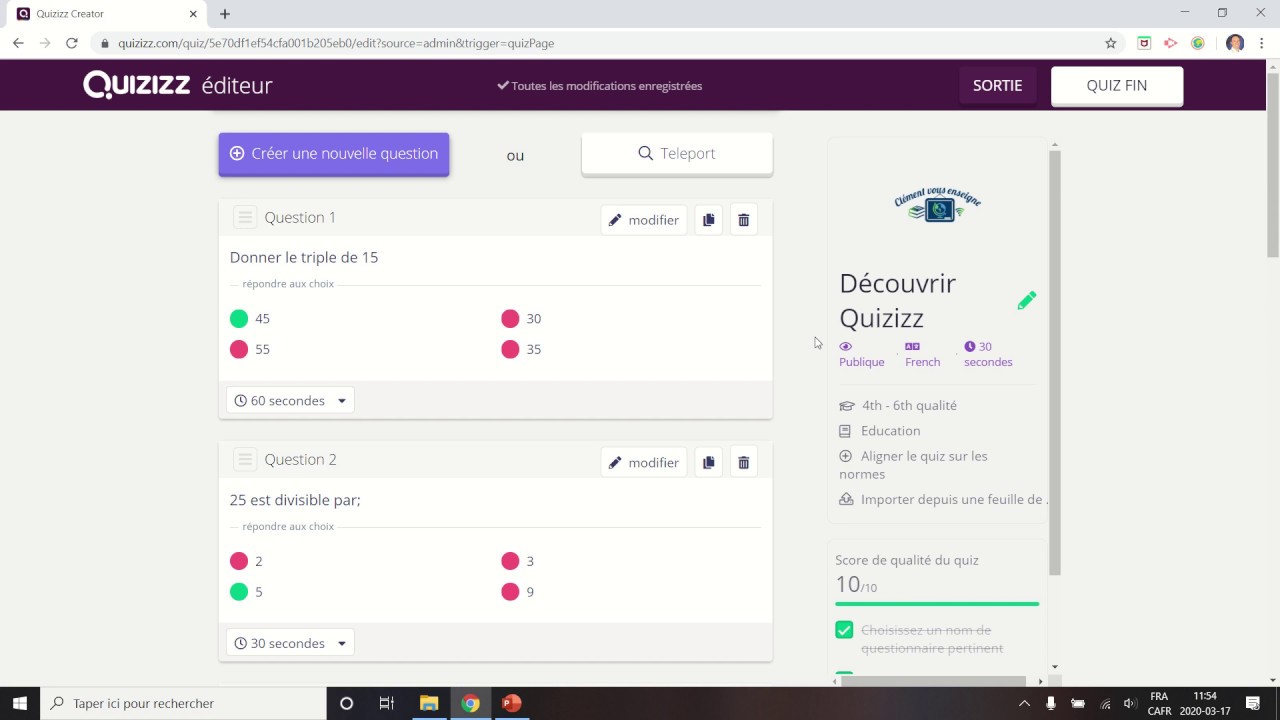Edit the quiz title with the green pencil
Screen dimensions: 1280x720
coord(1027,301)
